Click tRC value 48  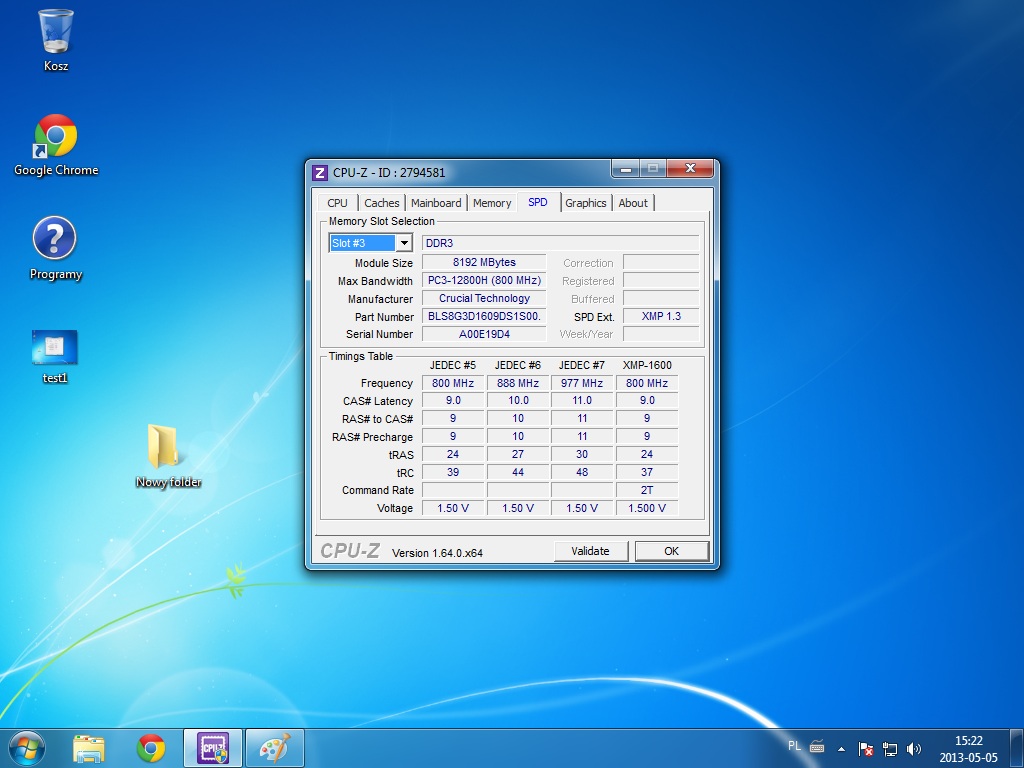pos(582,472)
